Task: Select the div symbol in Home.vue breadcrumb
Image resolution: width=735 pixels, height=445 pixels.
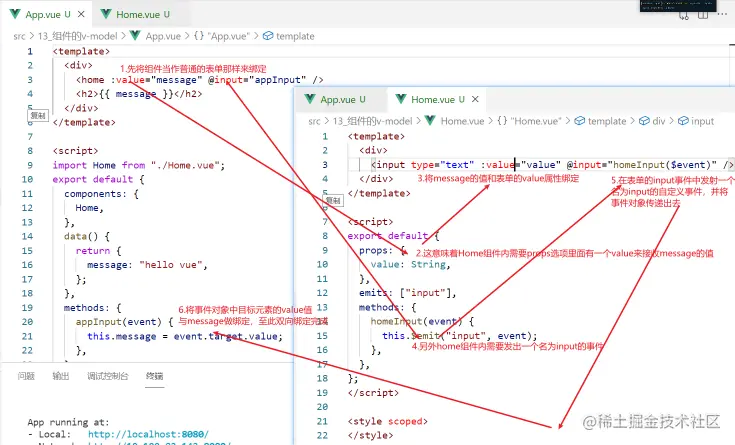Action: (652, 121)
